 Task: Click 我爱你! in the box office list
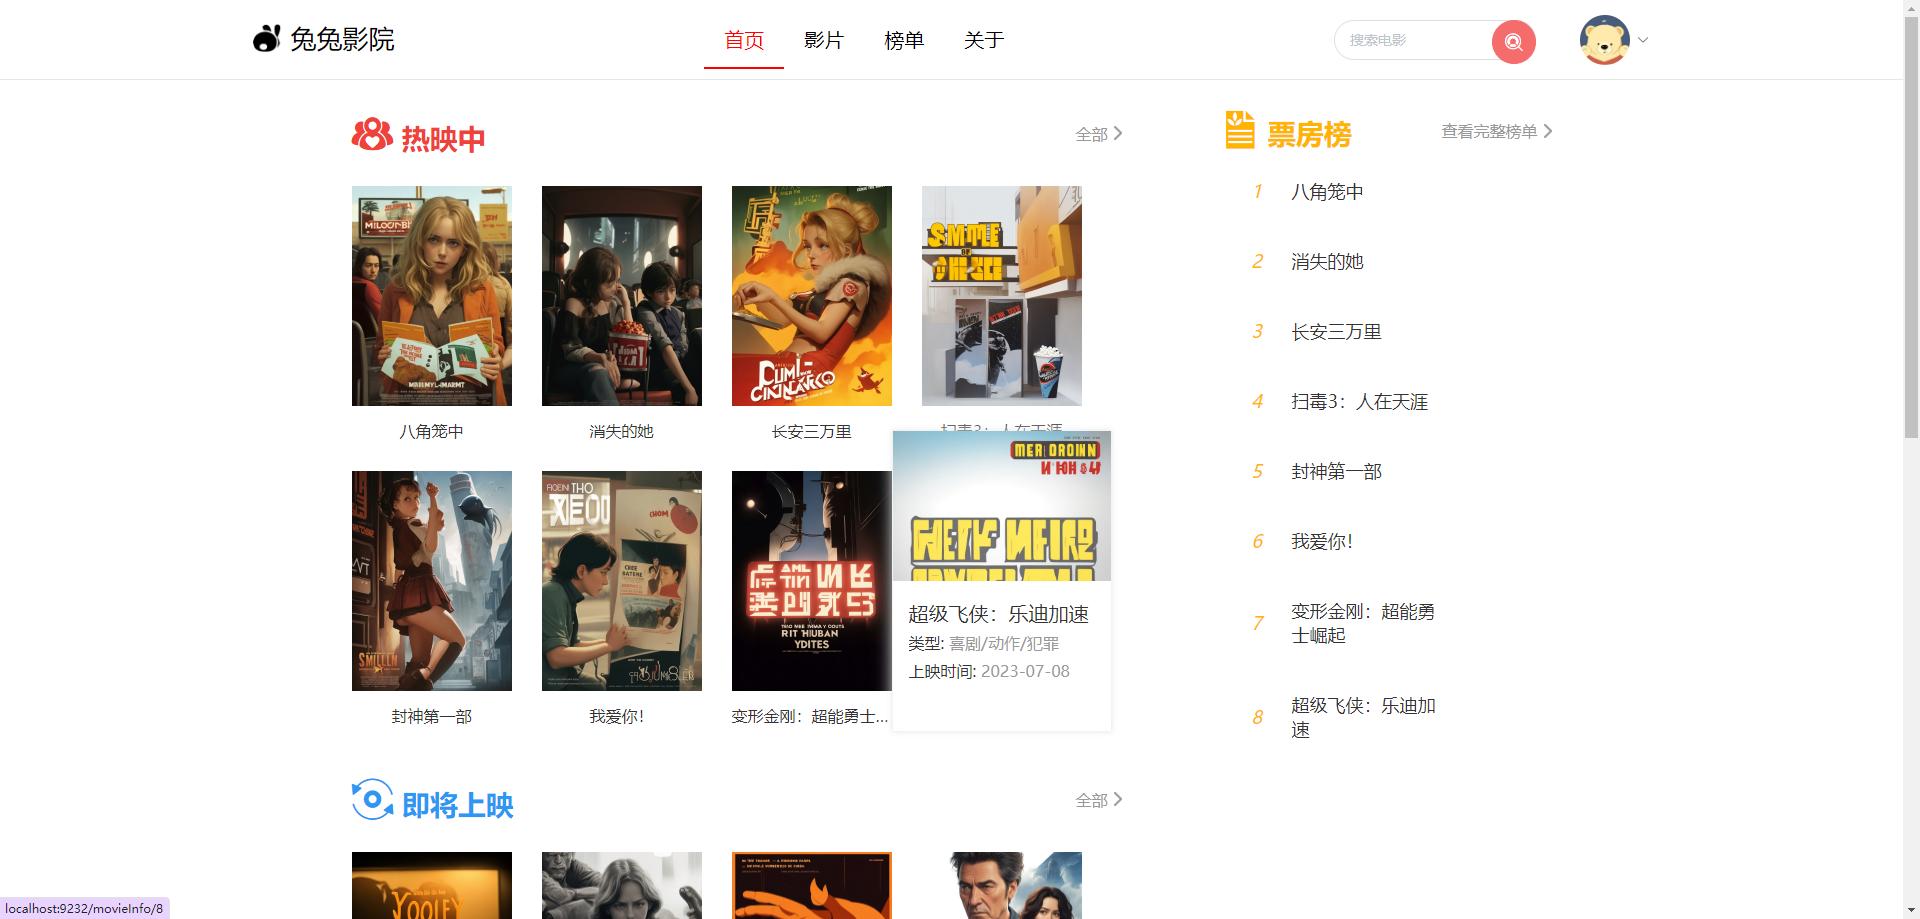click(x=1321, y=542)
